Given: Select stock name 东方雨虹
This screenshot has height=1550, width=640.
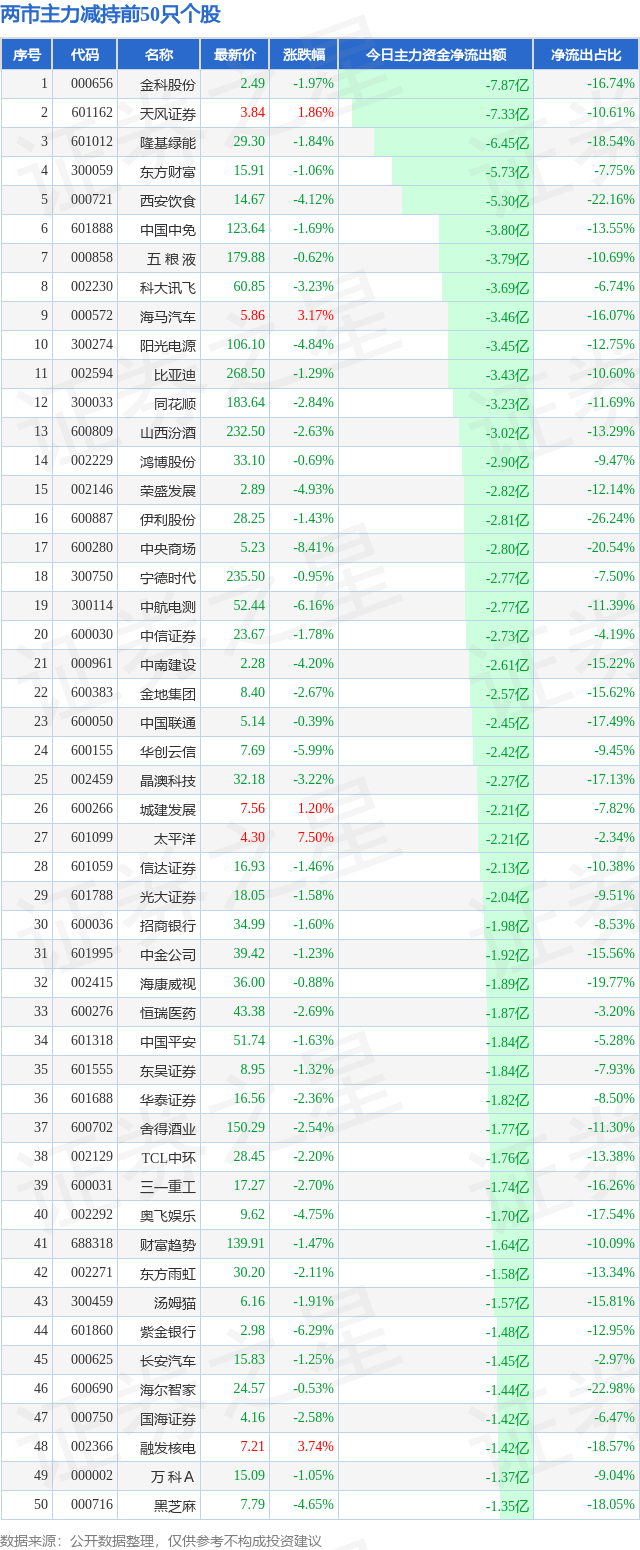Looking at the screenshot, I should pos(168,1274).
